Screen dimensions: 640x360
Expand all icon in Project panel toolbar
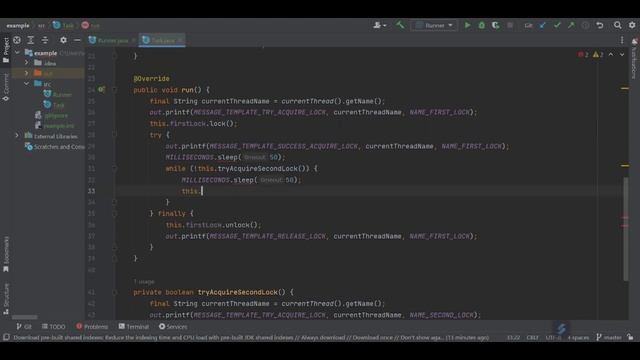coord(31,40)
